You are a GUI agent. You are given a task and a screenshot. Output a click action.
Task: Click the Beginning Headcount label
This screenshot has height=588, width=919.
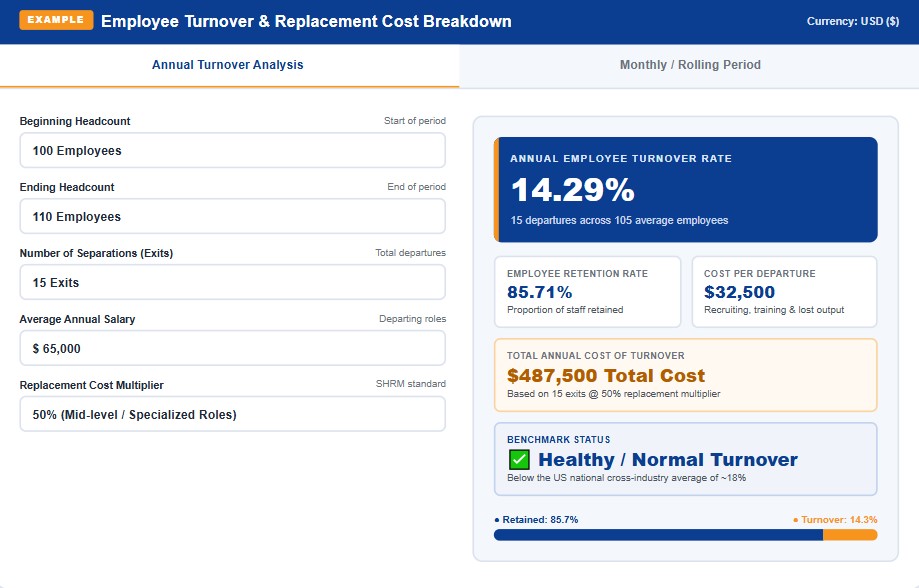click(75, 121)
